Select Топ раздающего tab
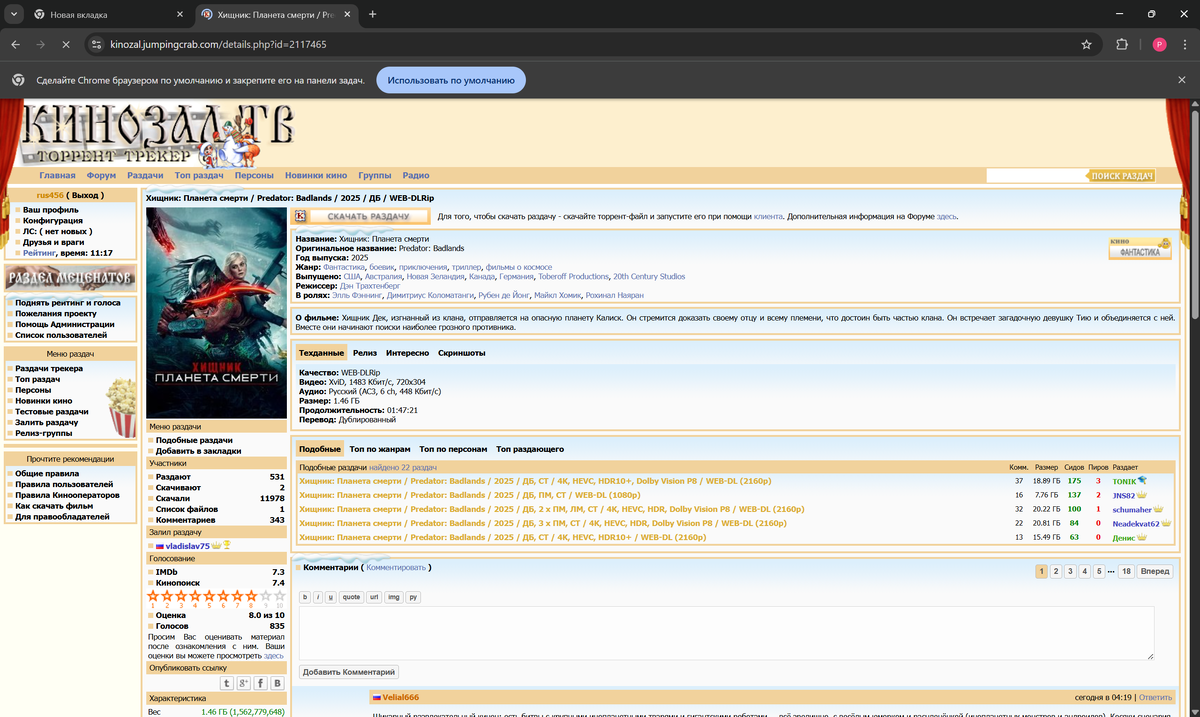The width and height of the screenshot is (1200, 717). 530,449
